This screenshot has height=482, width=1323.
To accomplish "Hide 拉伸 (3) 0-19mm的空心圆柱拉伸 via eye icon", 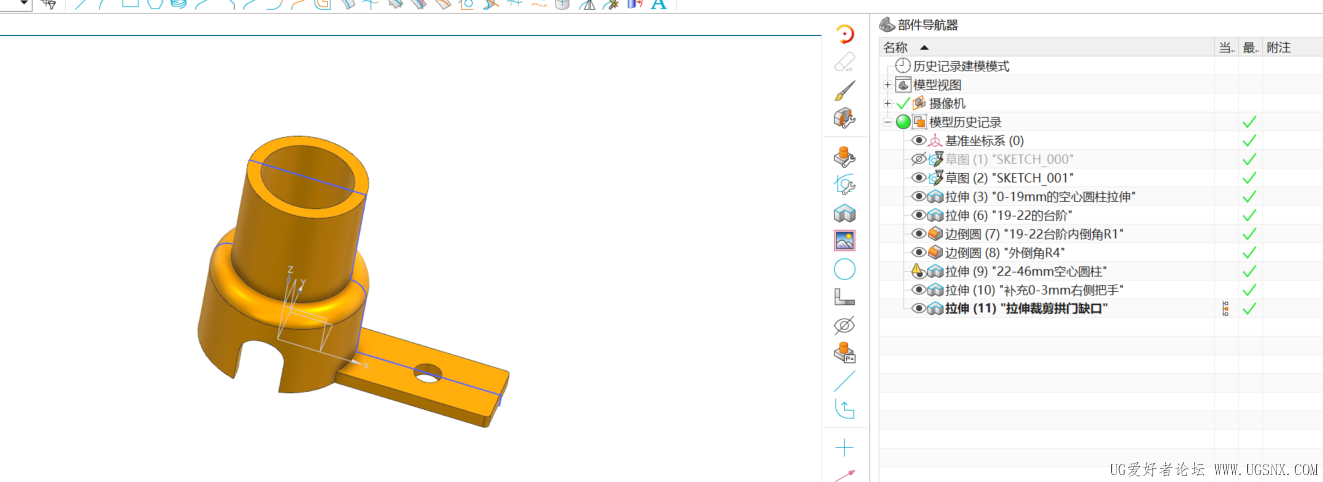I will click(919, 197).
